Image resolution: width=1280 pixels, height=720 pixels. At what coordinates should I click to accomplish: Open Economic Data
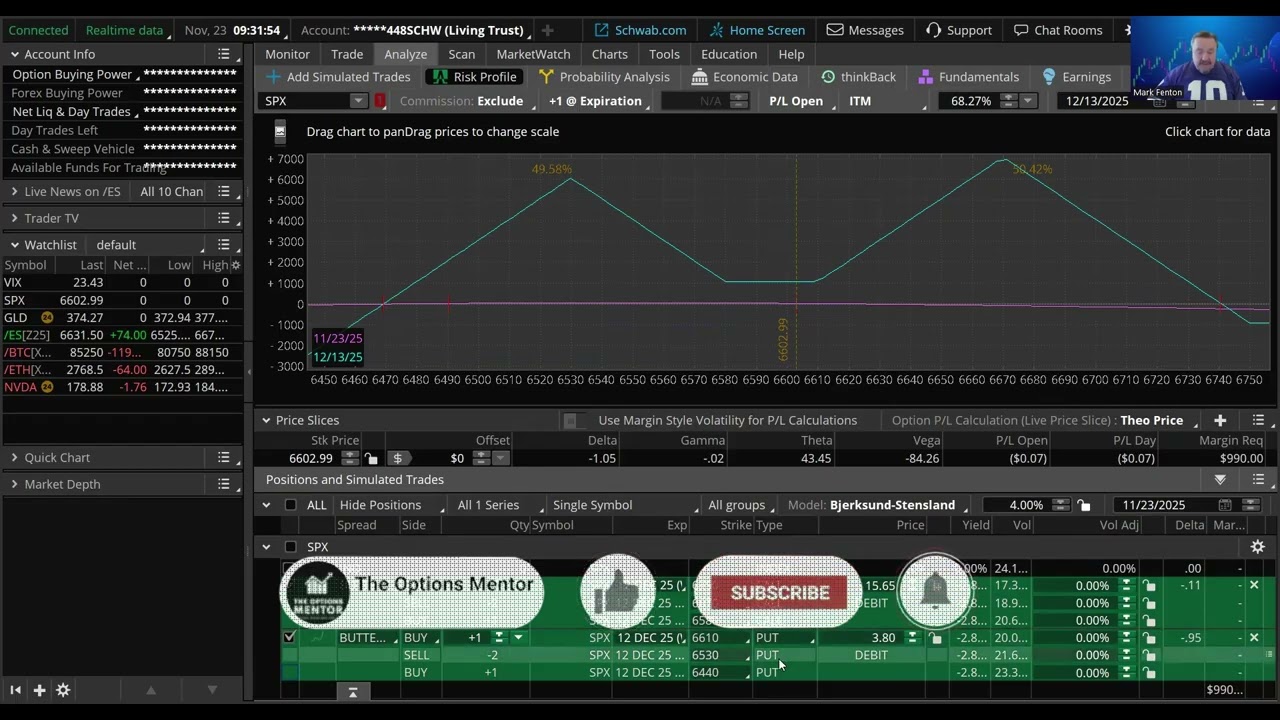(745, 77)
